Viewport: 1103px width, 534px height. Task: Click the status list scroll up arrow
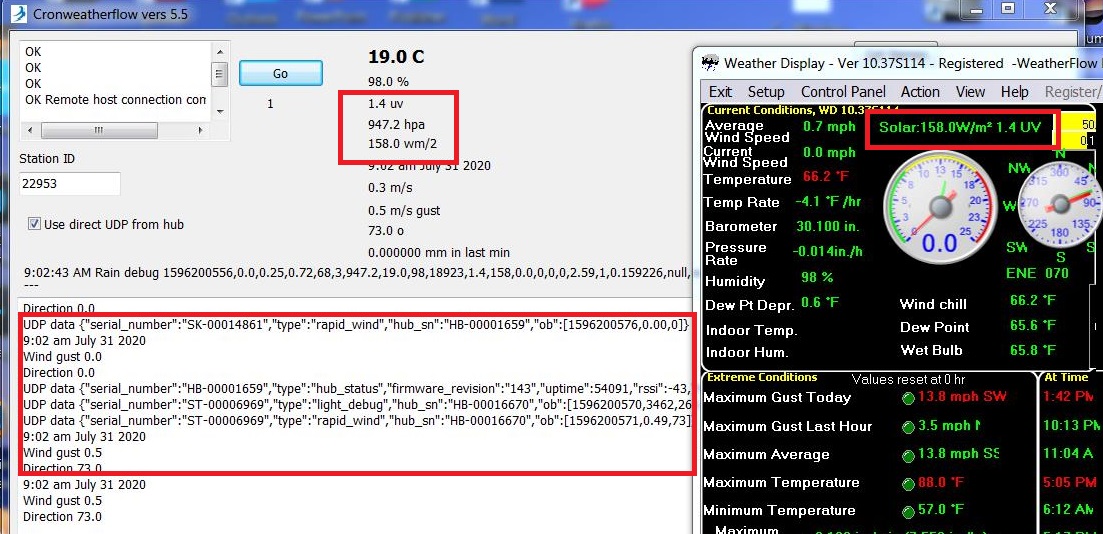[x=219, y=51]
